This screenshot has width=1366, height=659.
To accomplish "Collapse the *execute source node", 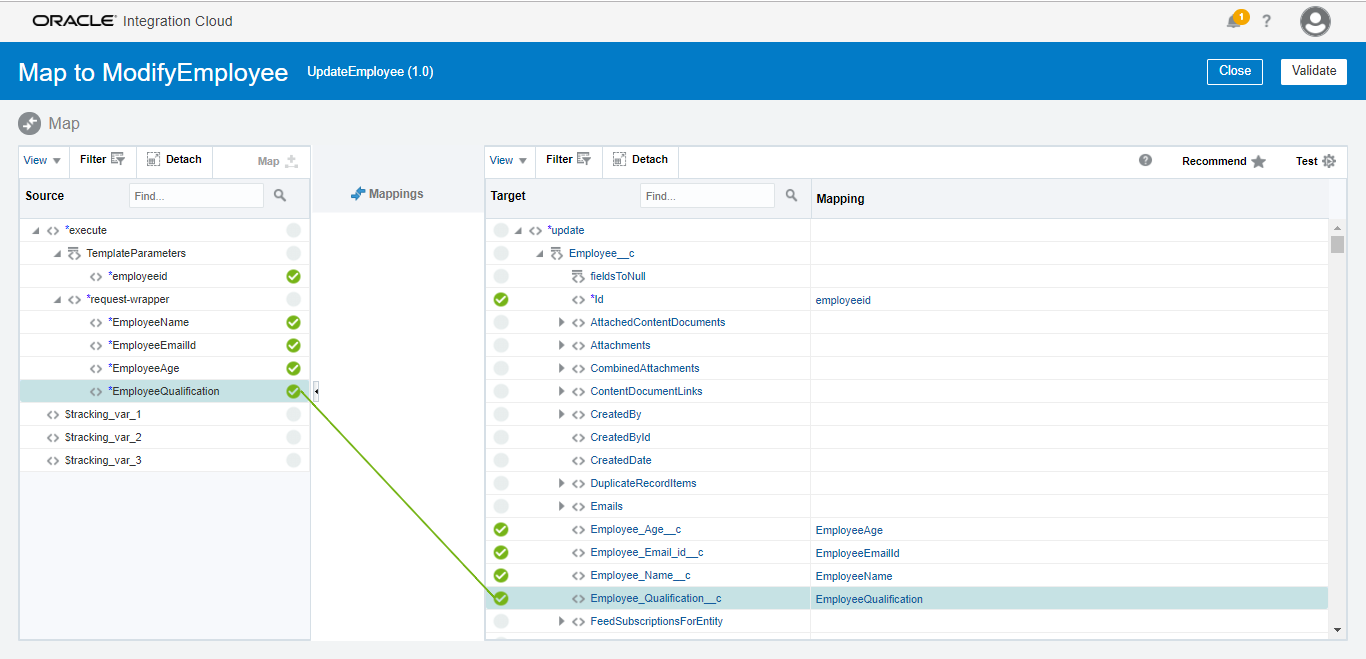I will click(x=36, y=231).
